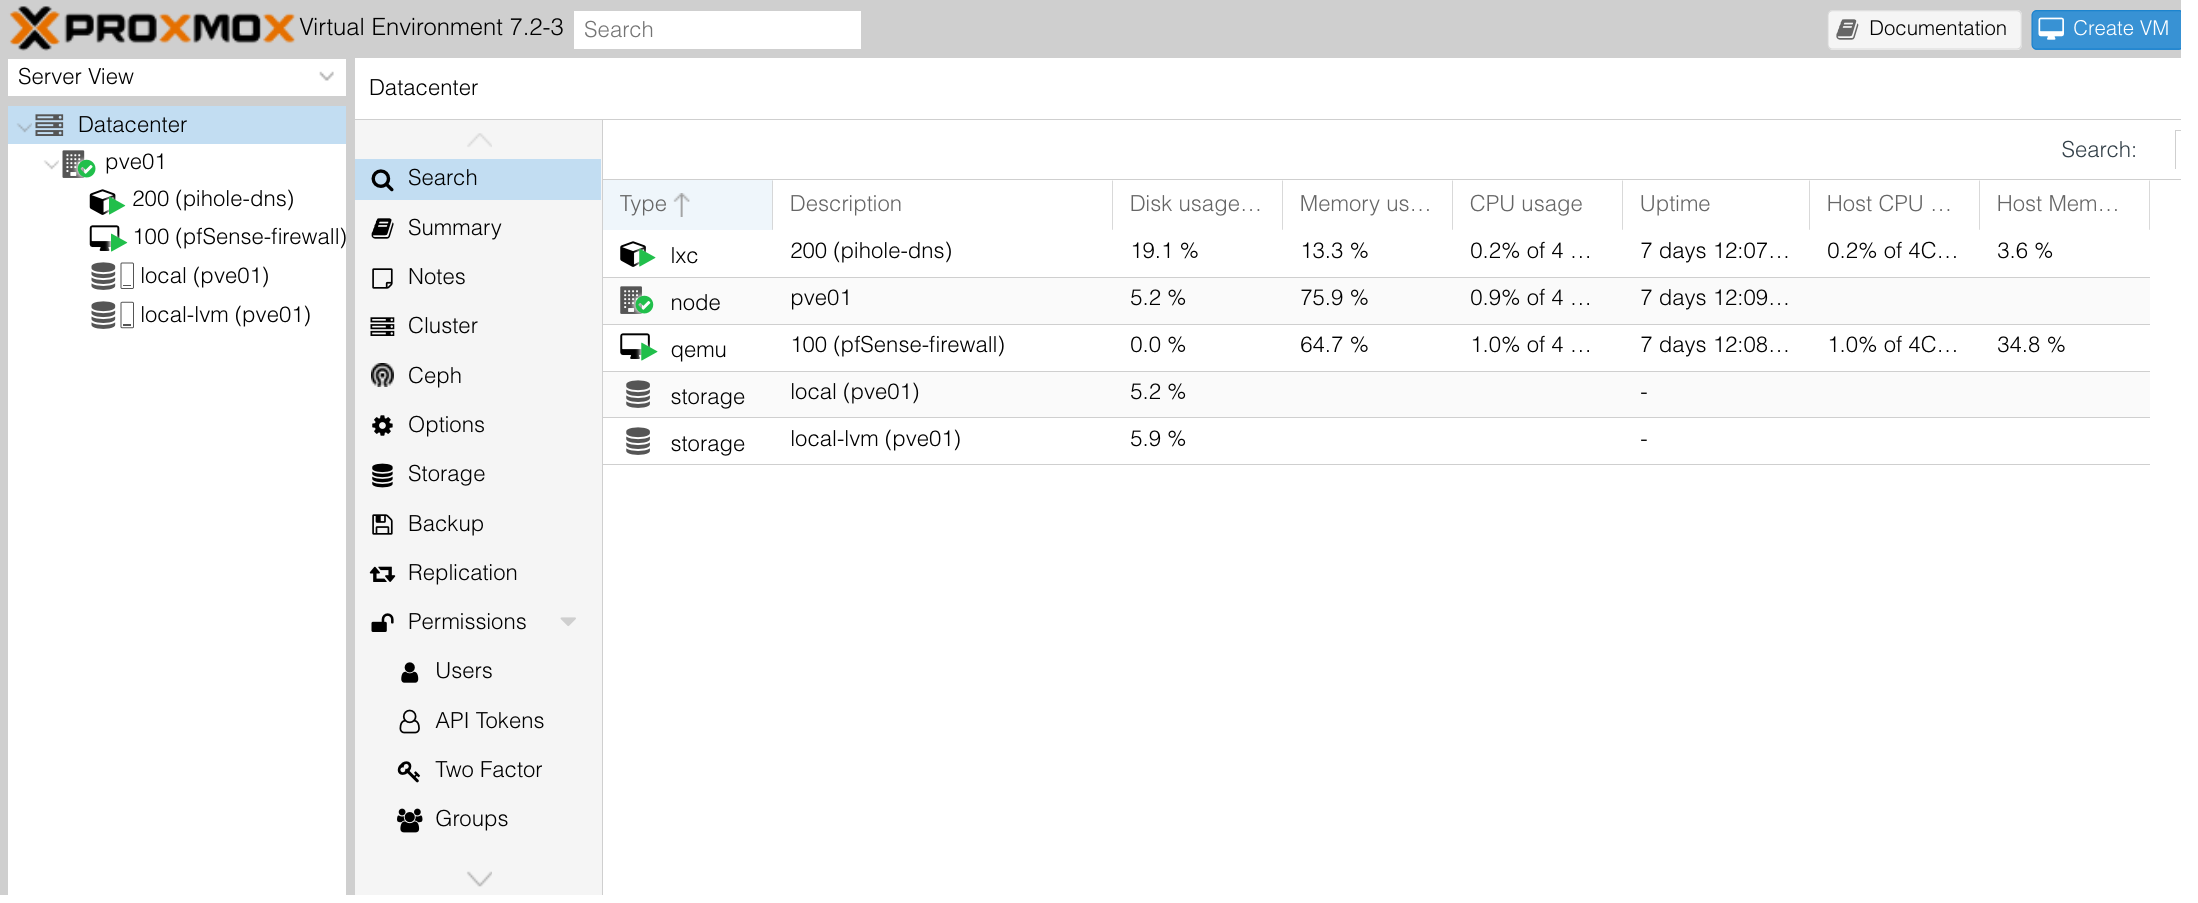Click the Create VM button
This screenshot has width=2198, height=903.
click(2106, 29)
